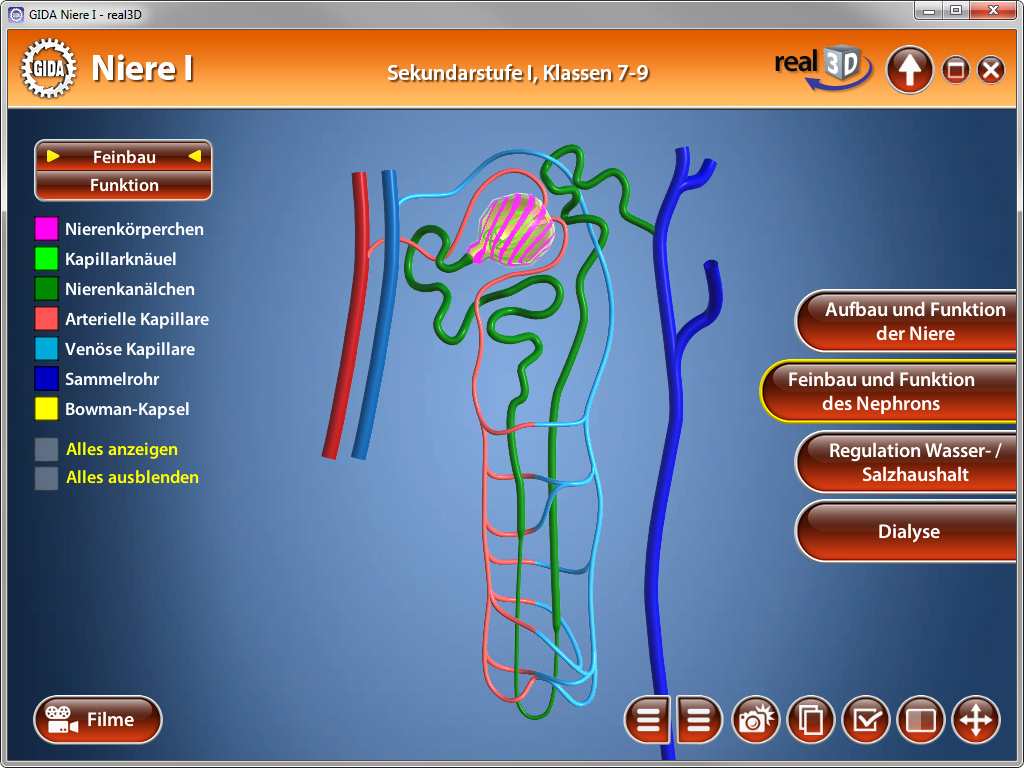Open Aufbau und Funktion der Niere
Screen dimensions: 1024x768
pos(906,321)
